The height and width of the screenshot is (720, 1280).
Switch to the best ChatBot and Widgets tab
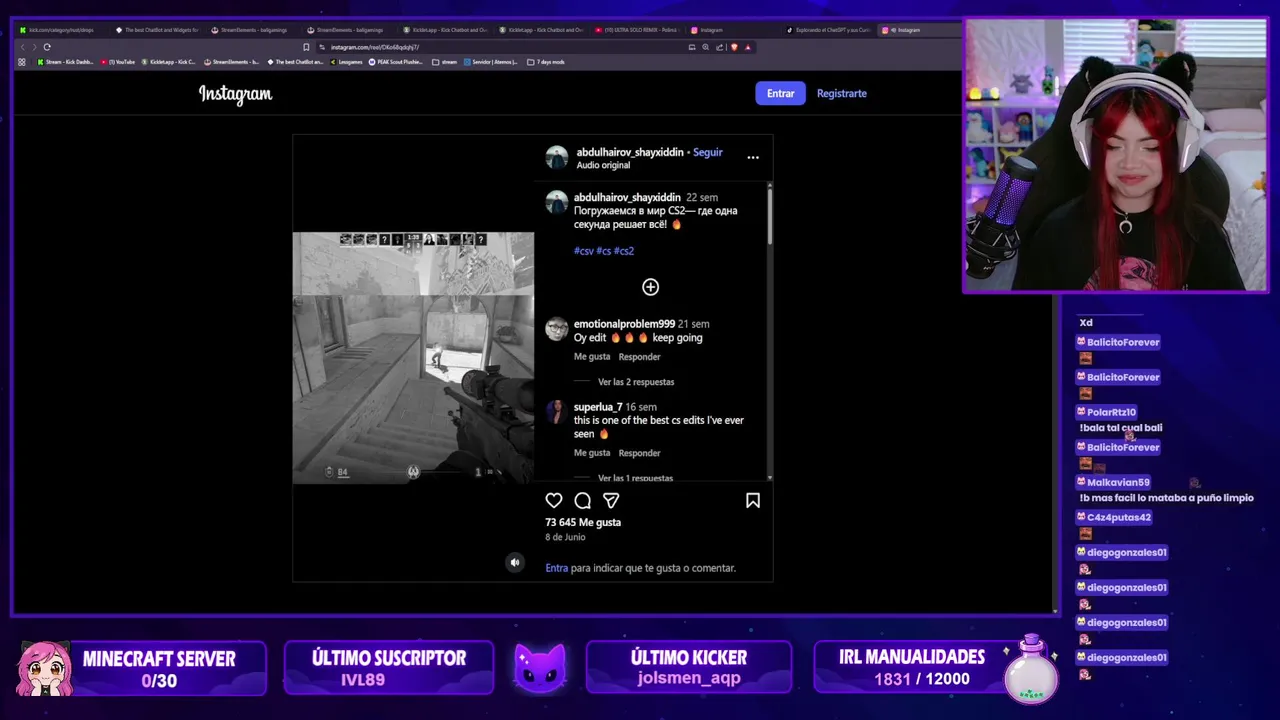[x=156, y=30]
